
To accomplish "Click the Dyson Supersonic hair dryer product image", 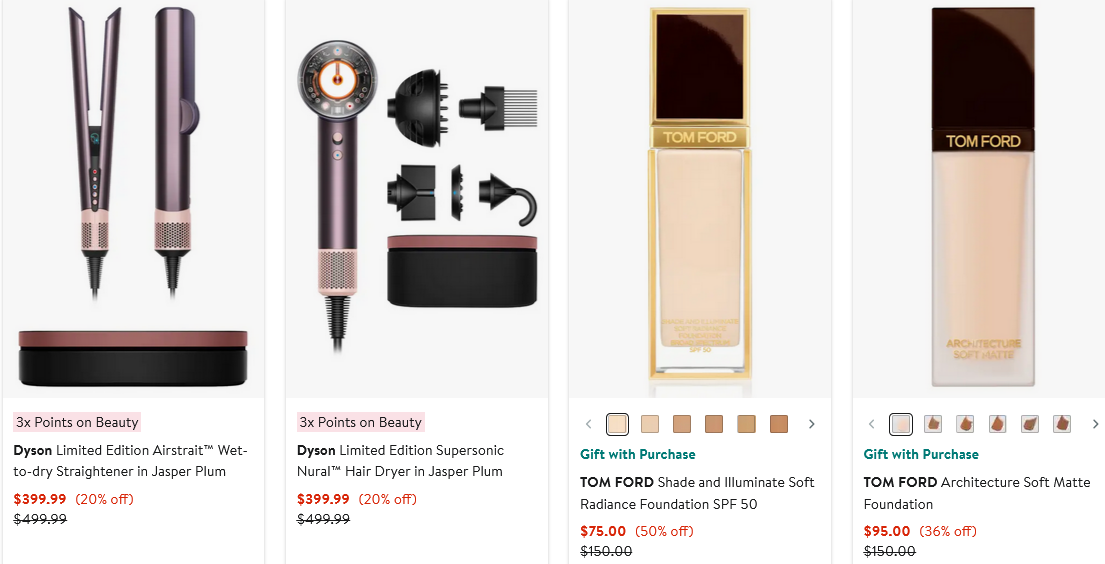I will pyautogui.click(x=416, y=198).
